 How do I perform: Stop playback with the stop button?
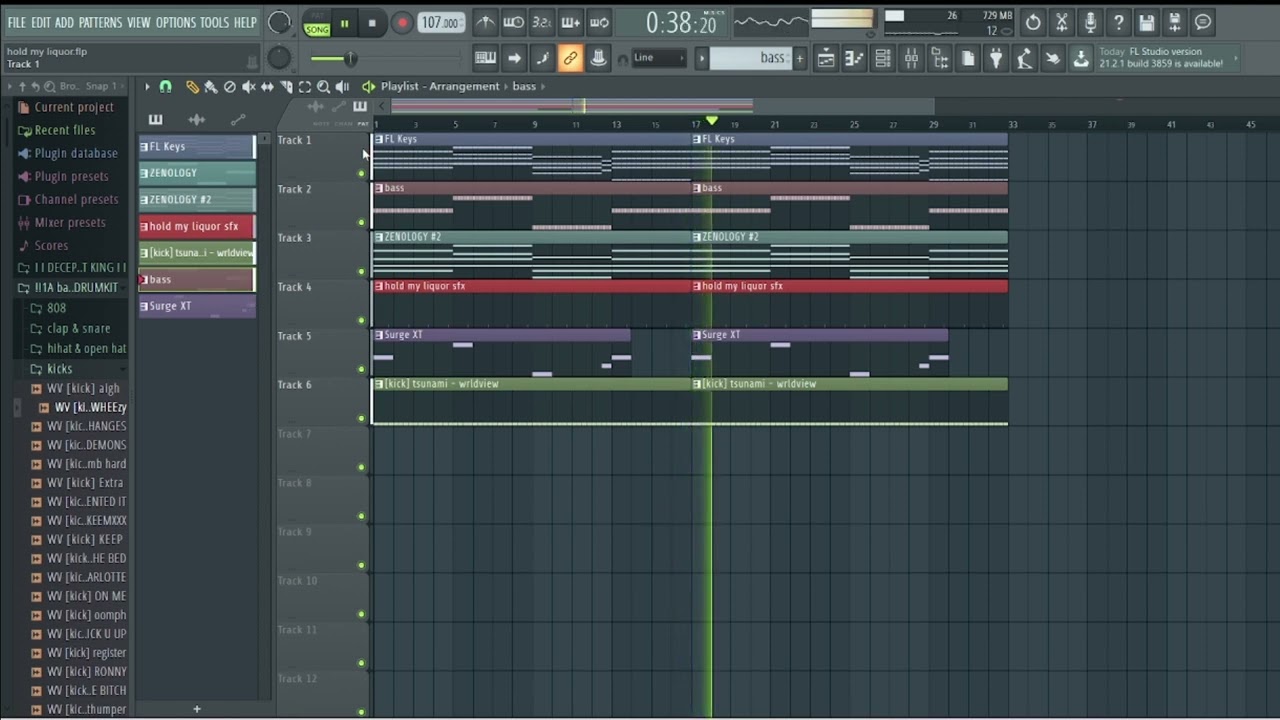point(372,23)
